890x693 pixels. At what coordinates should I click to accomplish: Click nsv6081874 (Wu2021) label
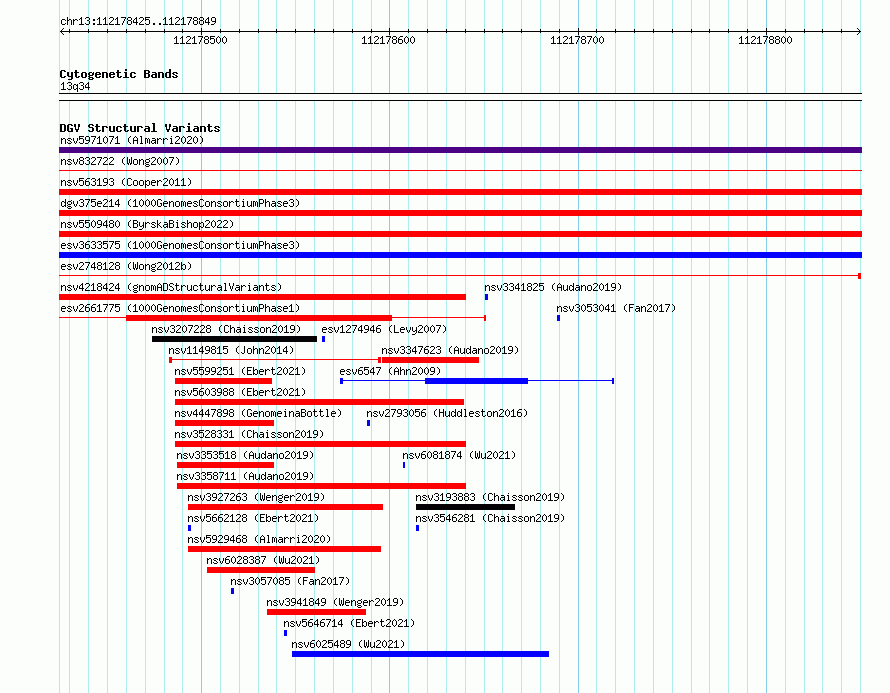click(459, 455)
